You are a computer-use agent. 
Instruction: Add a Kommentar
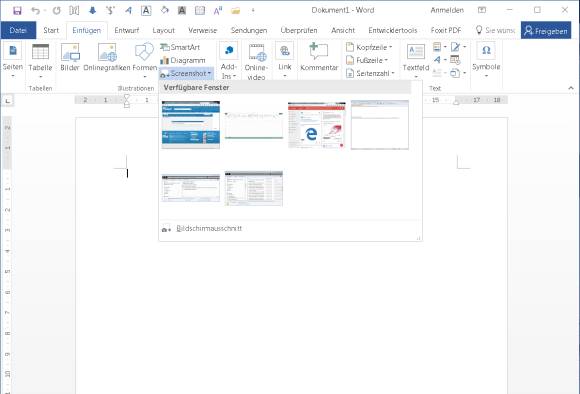319,57
